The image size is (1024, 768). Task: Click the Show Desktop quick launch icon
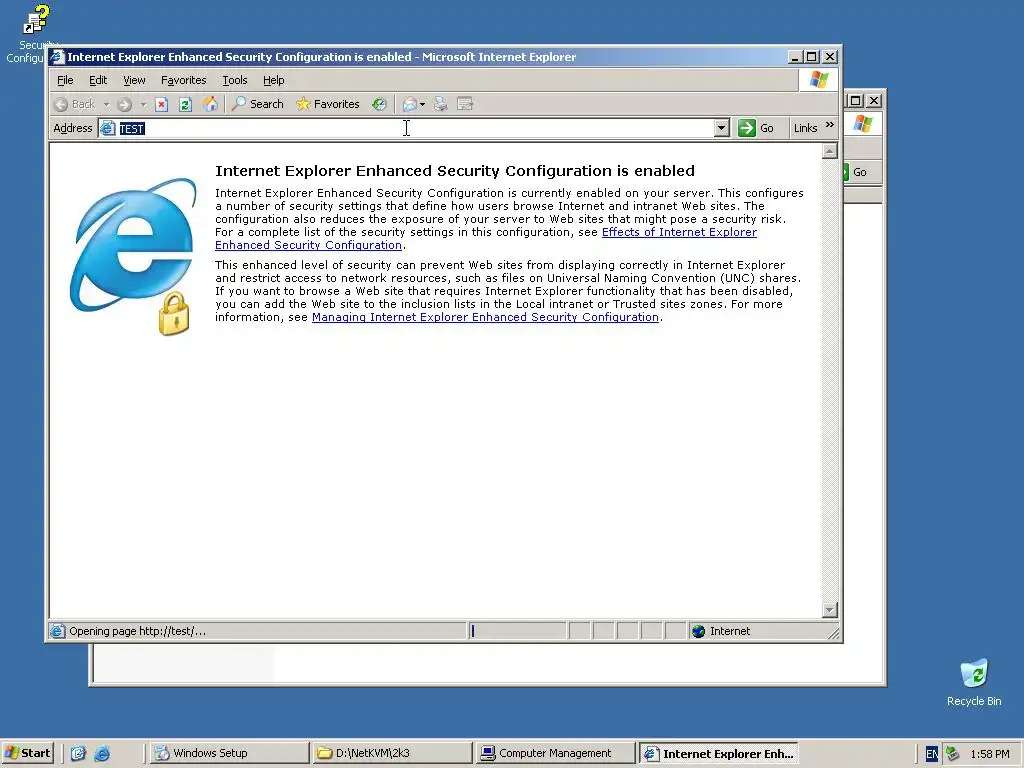[x=78, y=754]
